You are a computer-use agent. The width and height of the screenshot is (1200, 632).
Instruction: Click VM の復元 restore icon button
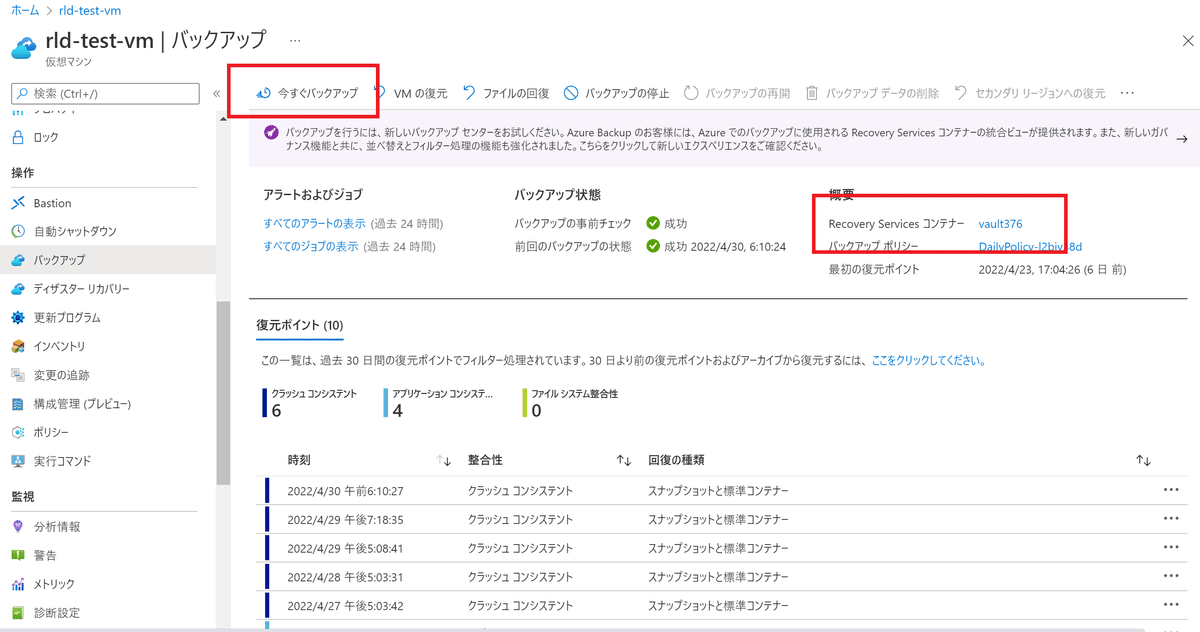tap(411, 93)
